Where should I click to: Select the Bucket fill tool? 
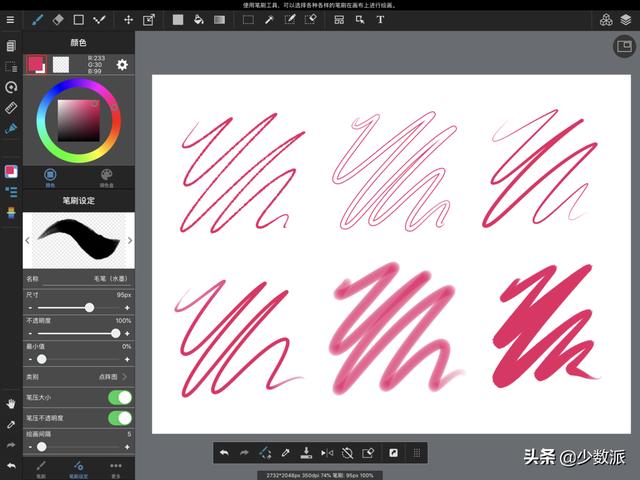(x=198, y=20)
